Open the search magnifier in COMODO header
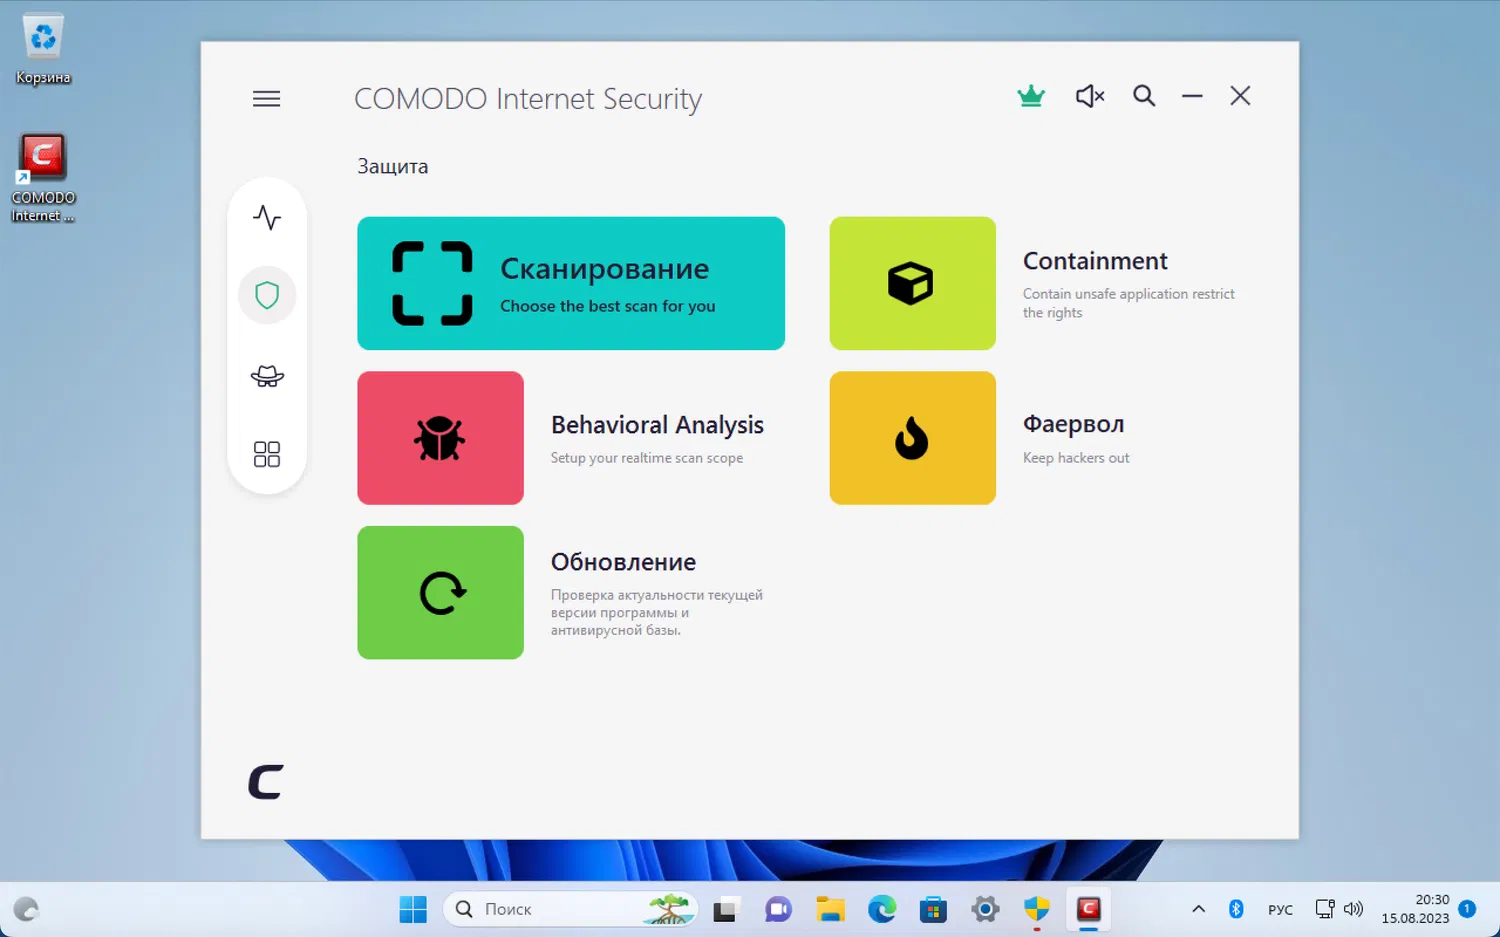Viewport: 1500px width, 937px height. pos(1144,96)
